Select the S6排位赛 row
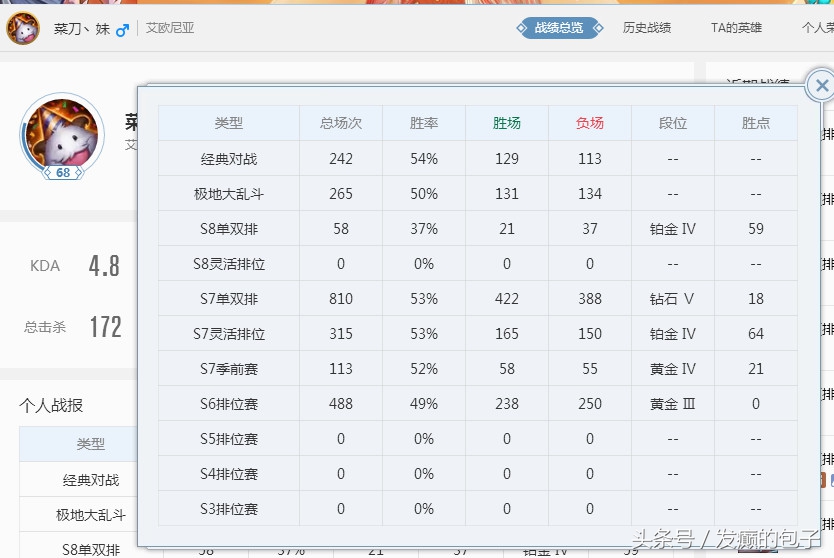The height and width of the screenshot is (558, 834). (x=478, y=404)
